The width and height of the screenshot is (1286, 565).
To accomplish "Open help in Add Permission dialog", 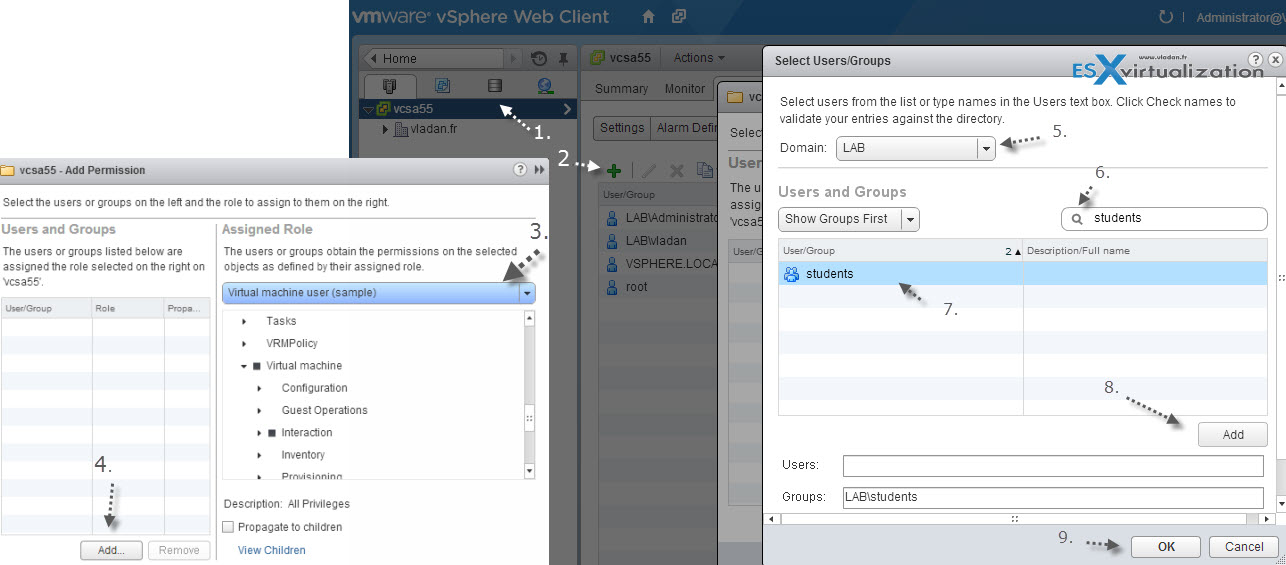I will point(520,170).
